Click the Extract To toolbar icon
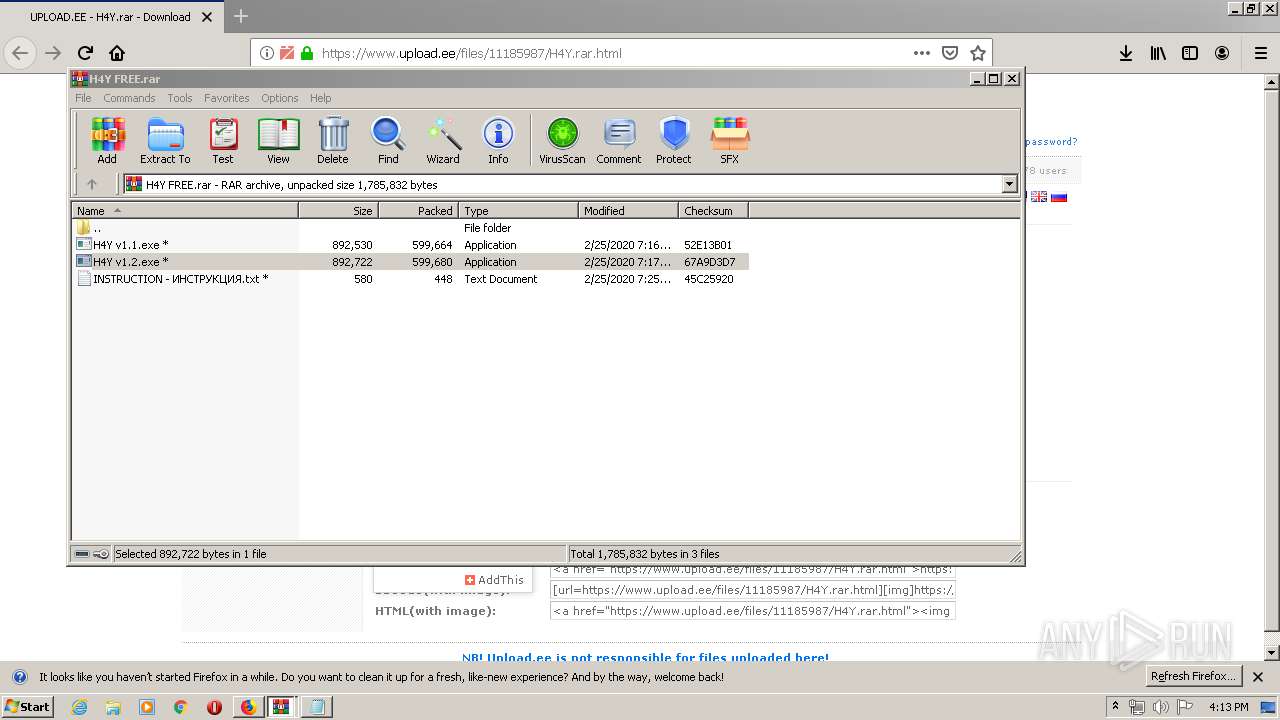The width and height of the screenshot is (1280, 720). [x=165, y=140]
